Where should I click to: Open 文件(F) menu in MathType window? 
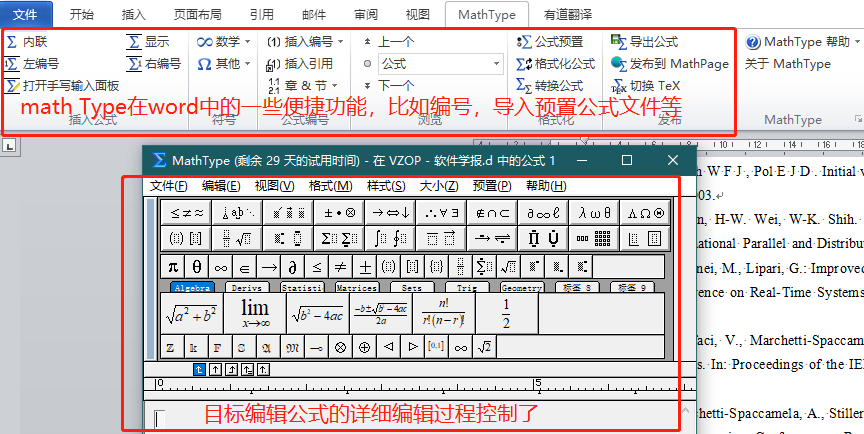coord(169,186)
